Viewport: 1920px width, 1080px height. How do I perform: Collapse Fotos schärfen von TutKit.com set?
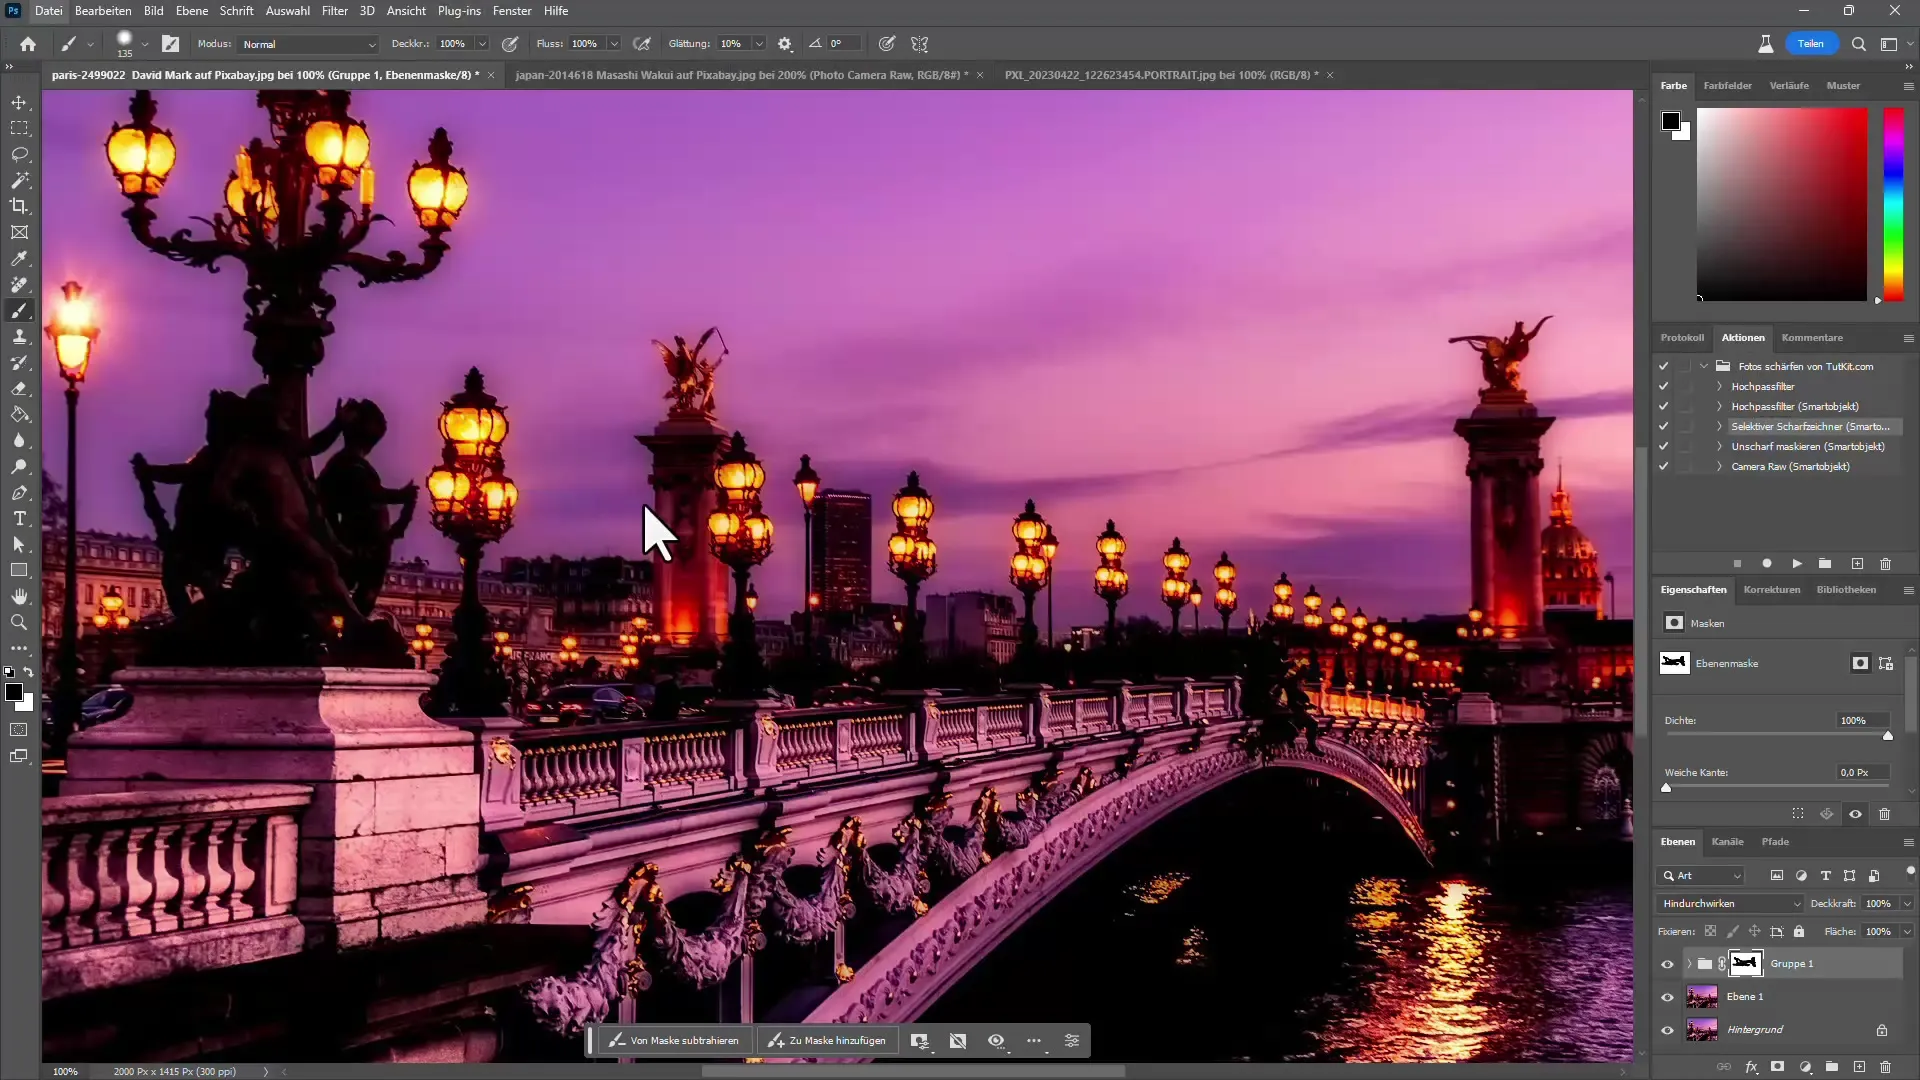[x=1704, y=366]
